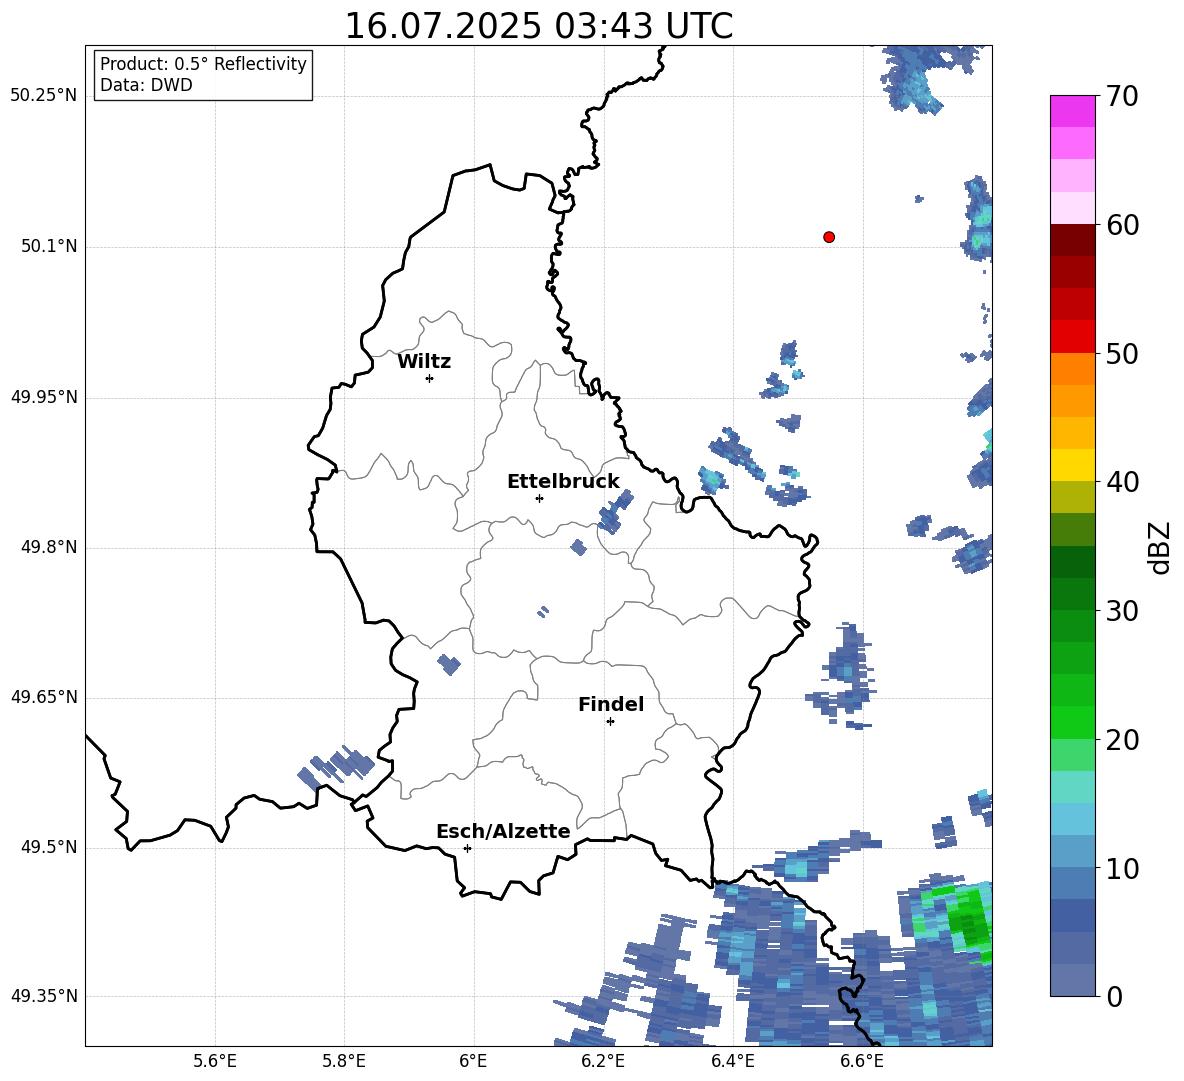Pick the bright red colorbar swatch above 50
This screenshot has width=1184, height=1081.
click(1072, 337)
